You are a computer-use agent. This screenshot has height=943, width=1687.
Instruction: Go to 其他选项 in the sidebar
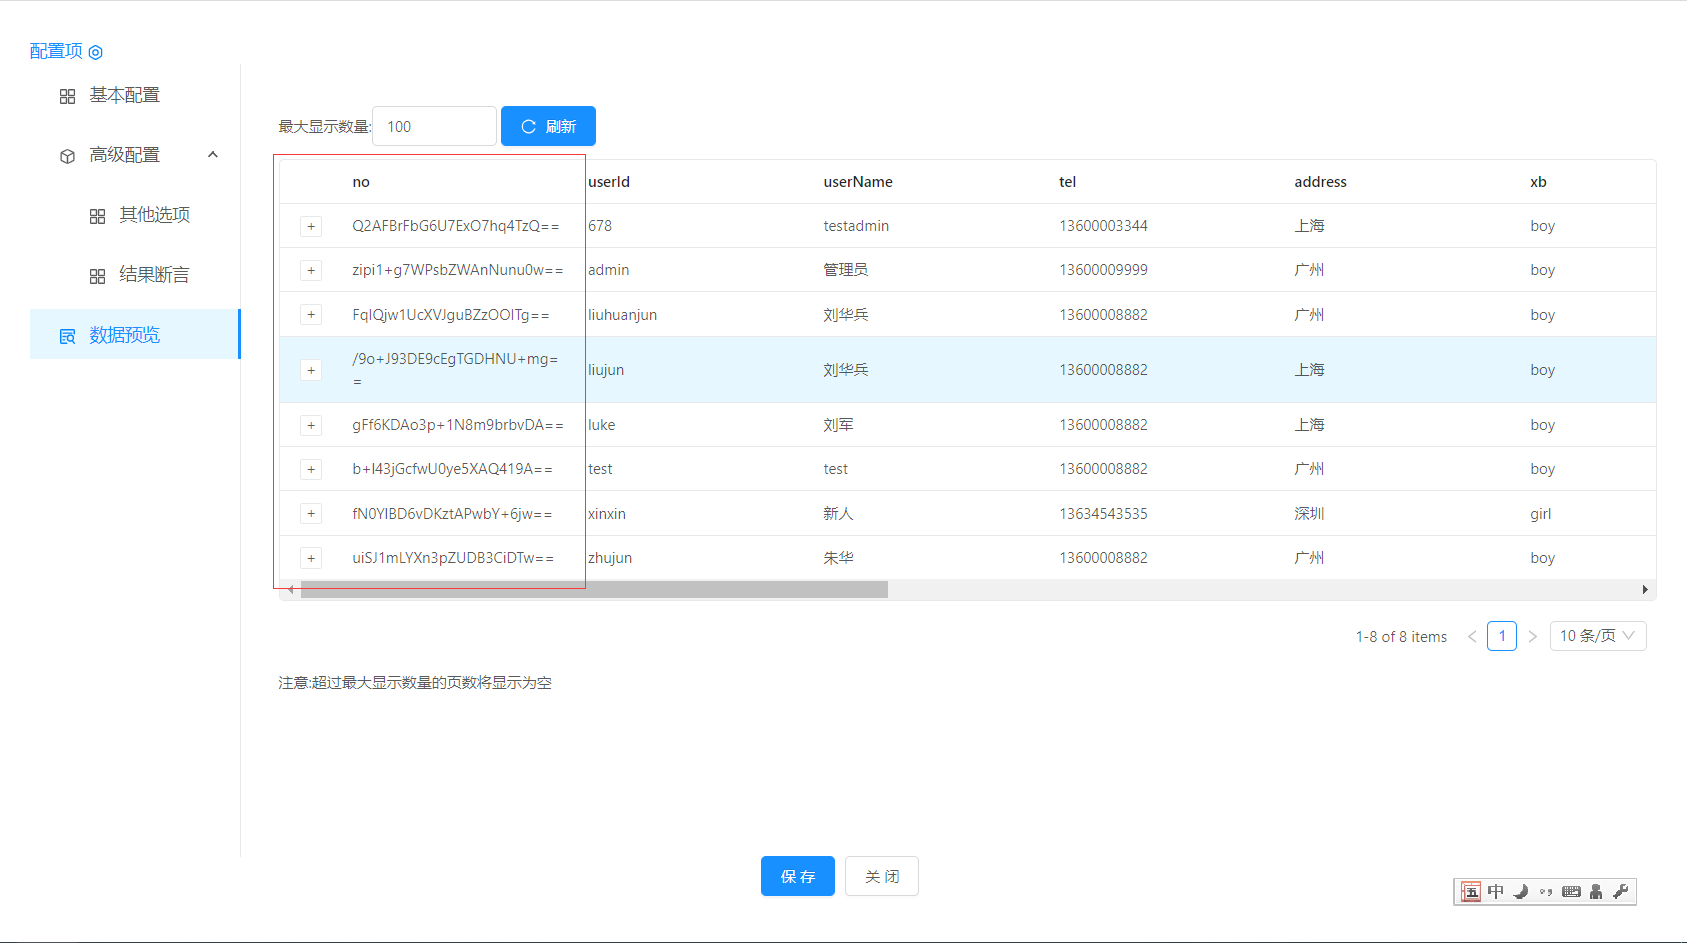[154, 215]
